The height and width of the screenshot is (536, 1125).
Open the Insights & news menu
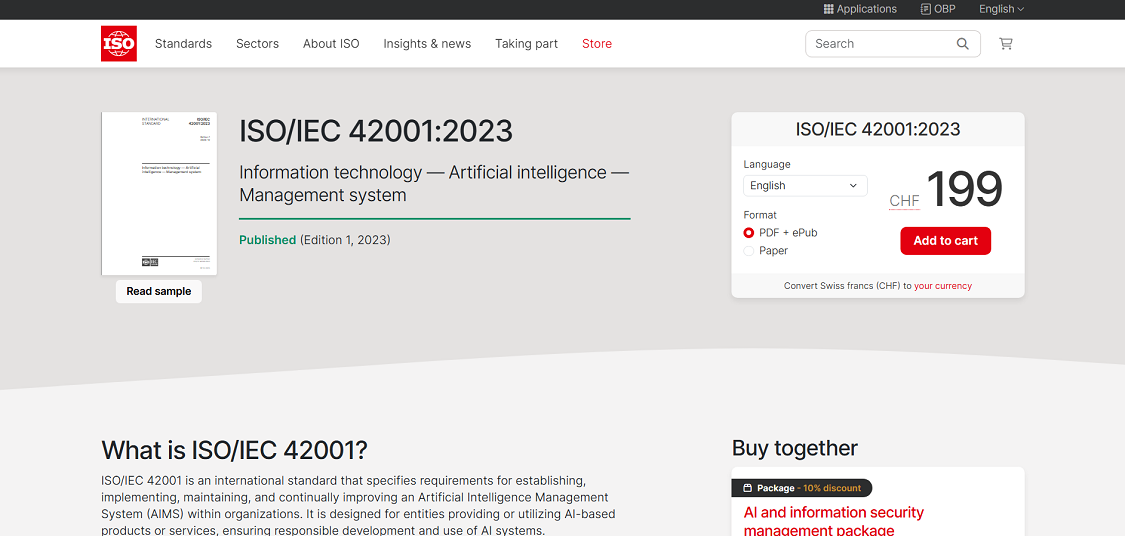click(427, 44)
